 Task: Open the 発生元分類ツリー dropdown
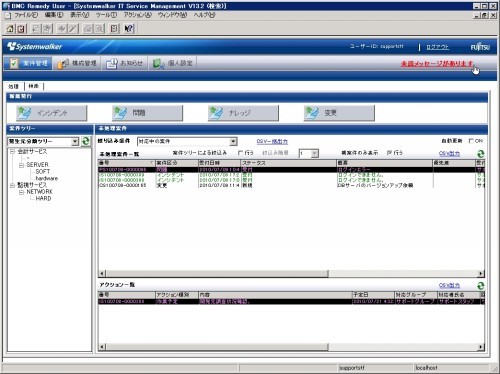75,142
